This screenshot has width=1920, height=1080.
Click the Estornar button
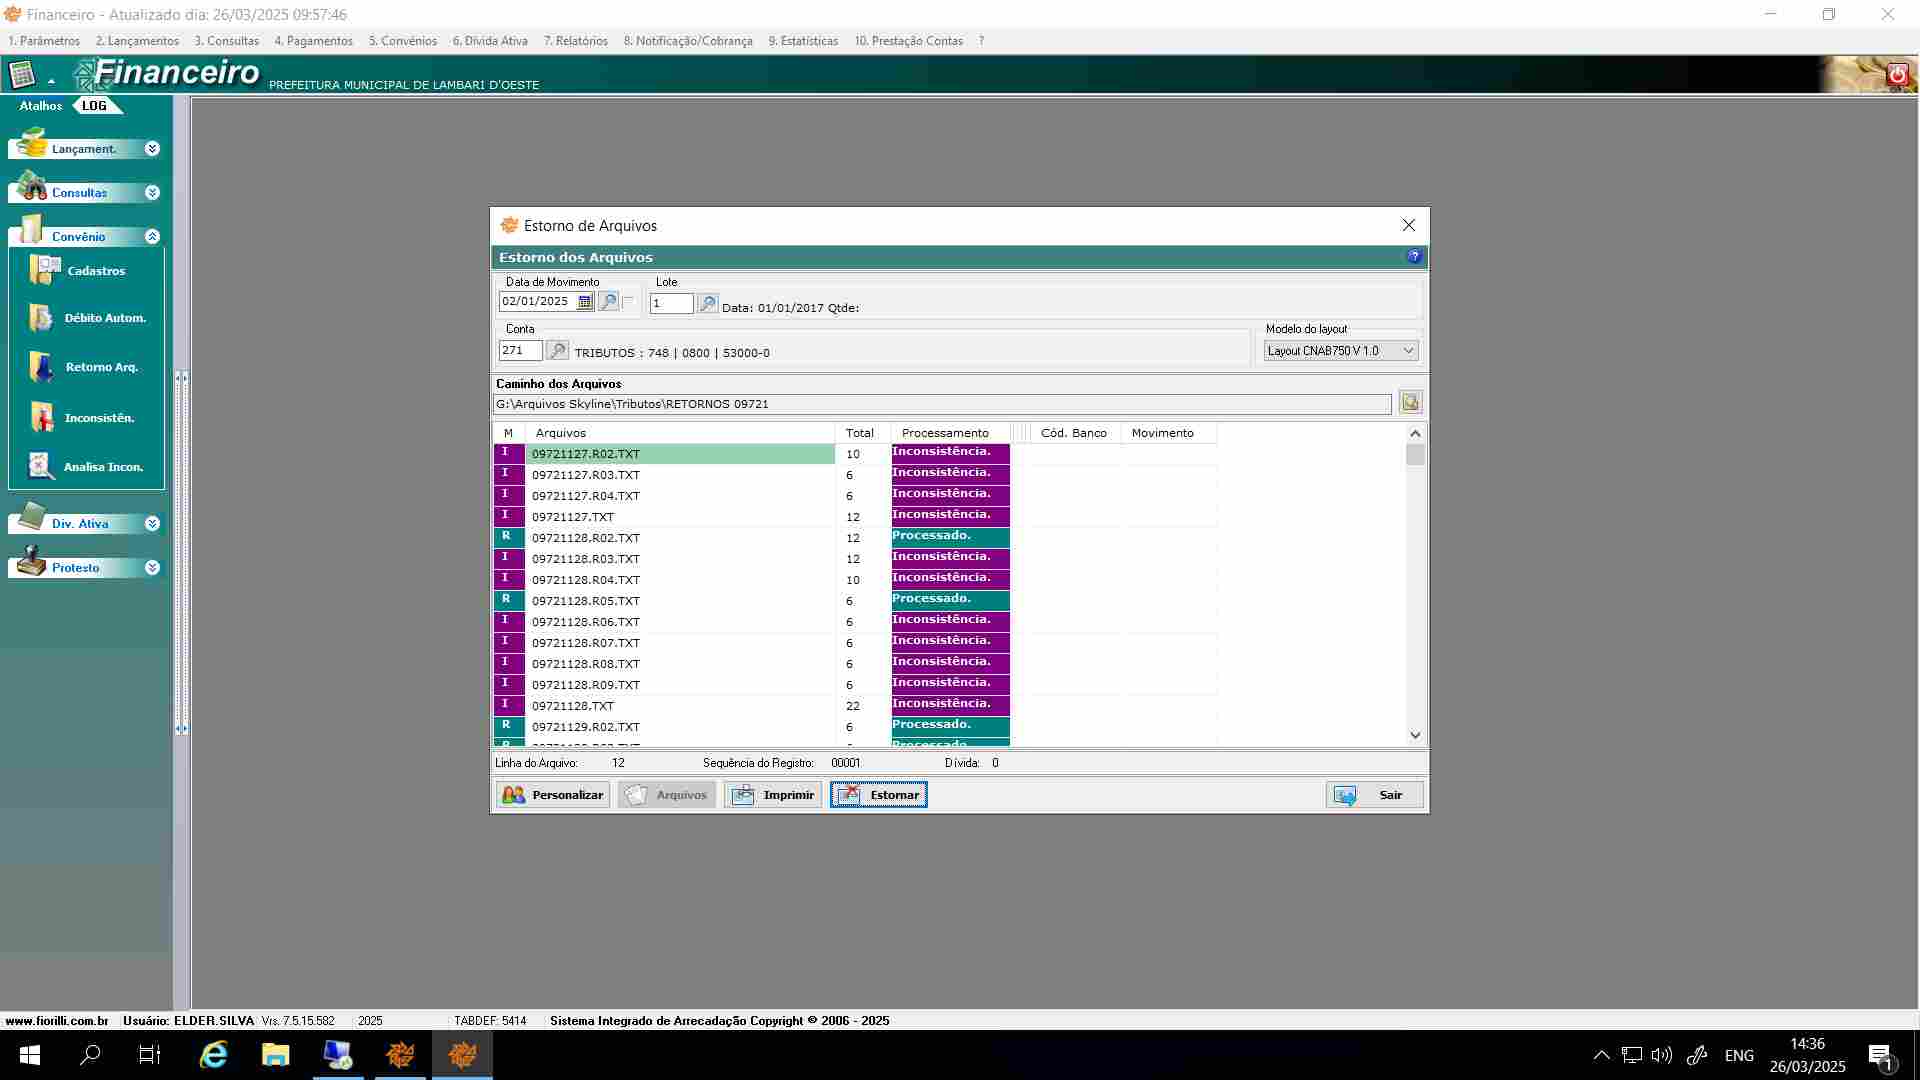tap(878, 795)
